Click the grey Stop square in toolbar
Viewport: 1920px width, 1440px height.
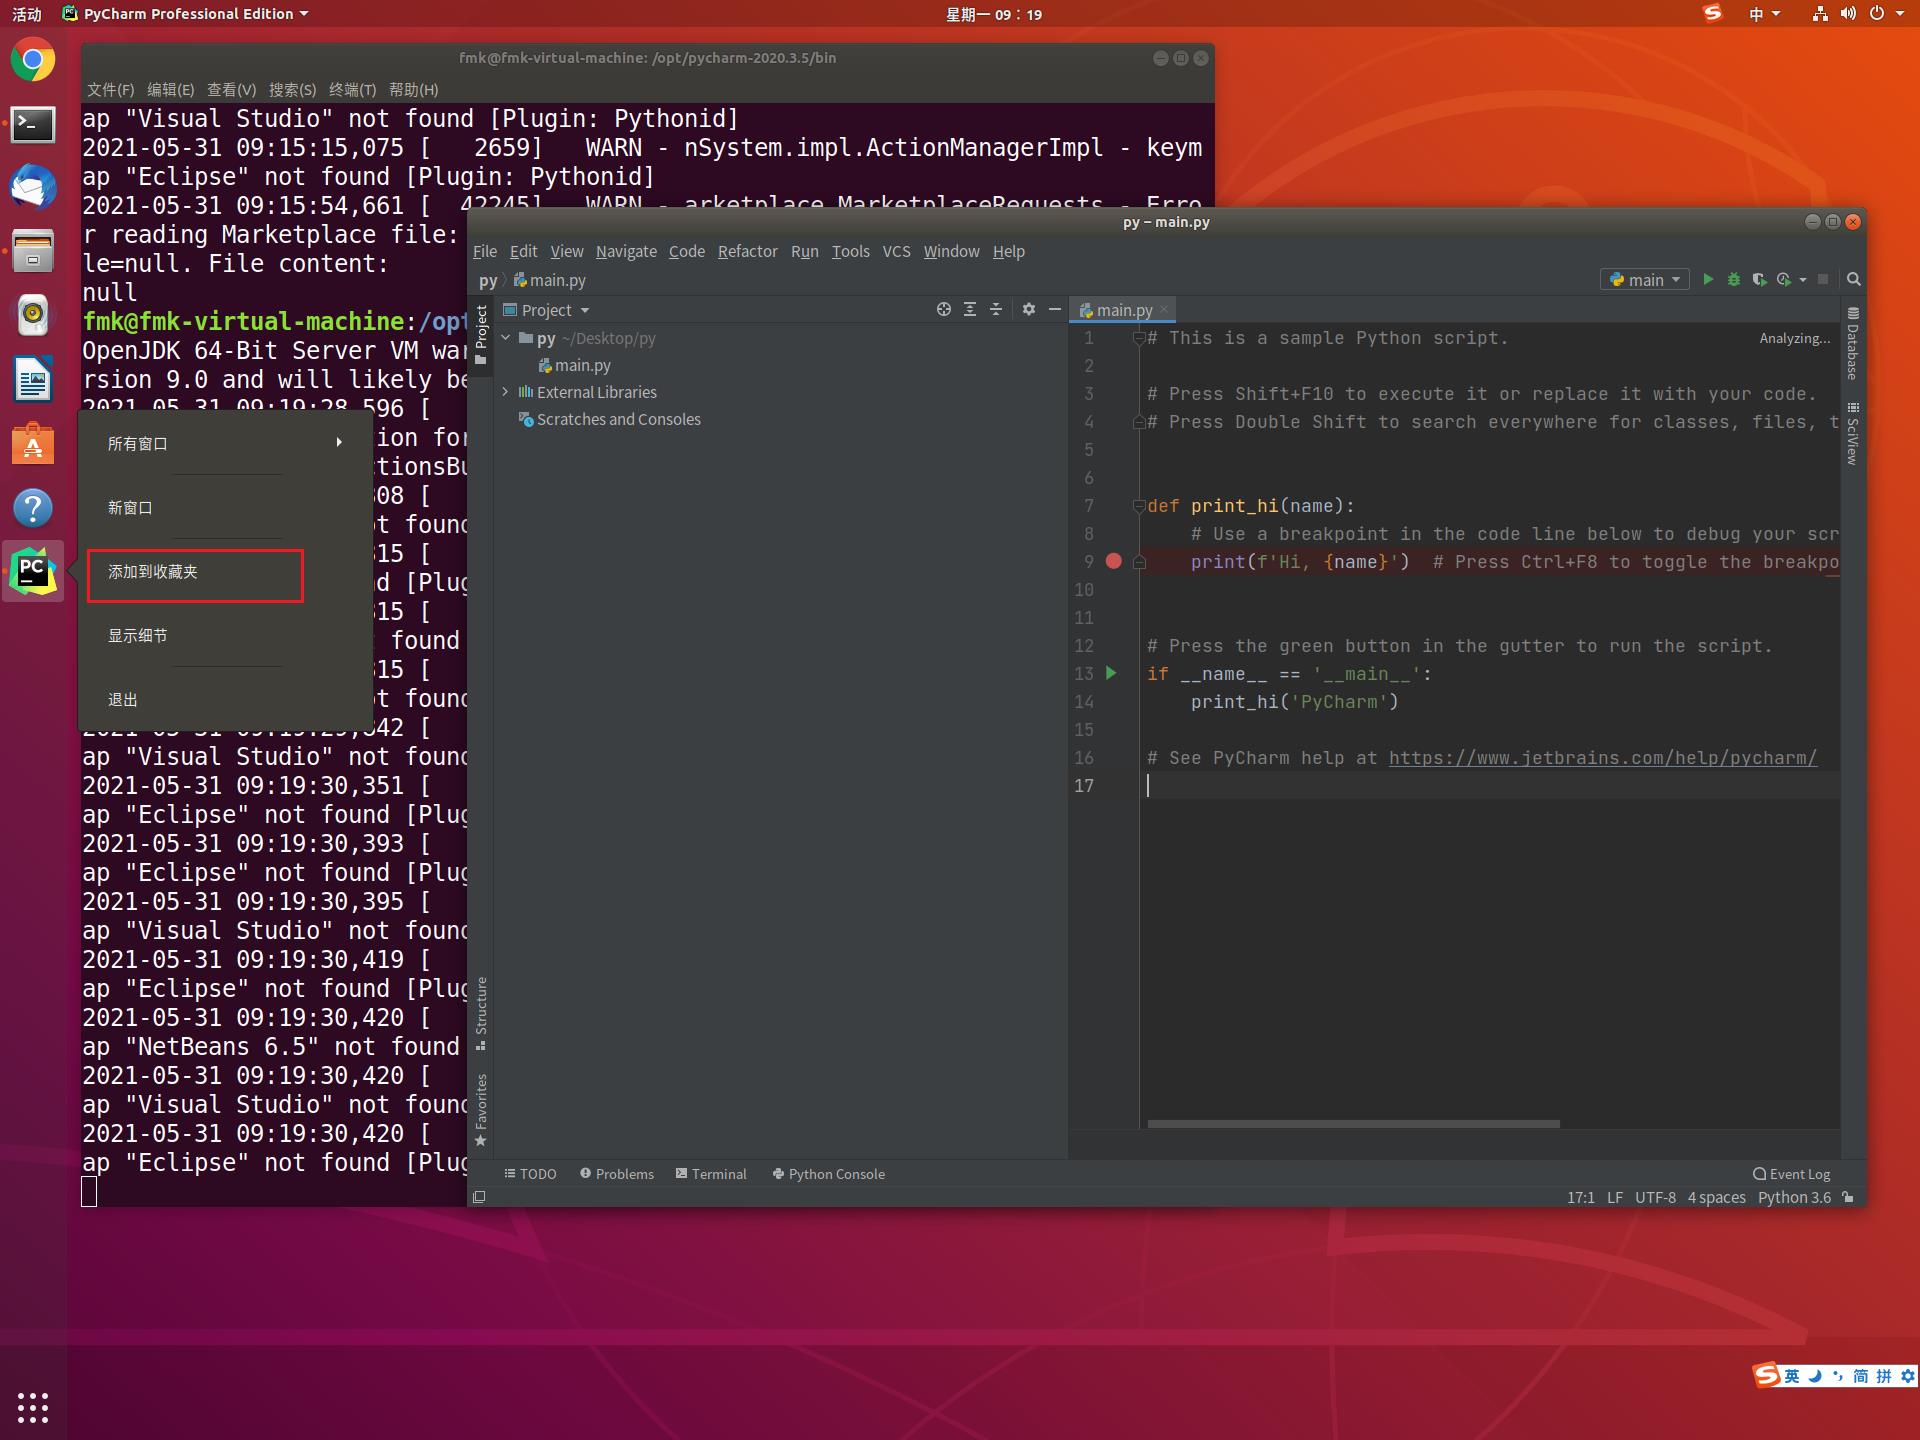[x=1823, y=280]
